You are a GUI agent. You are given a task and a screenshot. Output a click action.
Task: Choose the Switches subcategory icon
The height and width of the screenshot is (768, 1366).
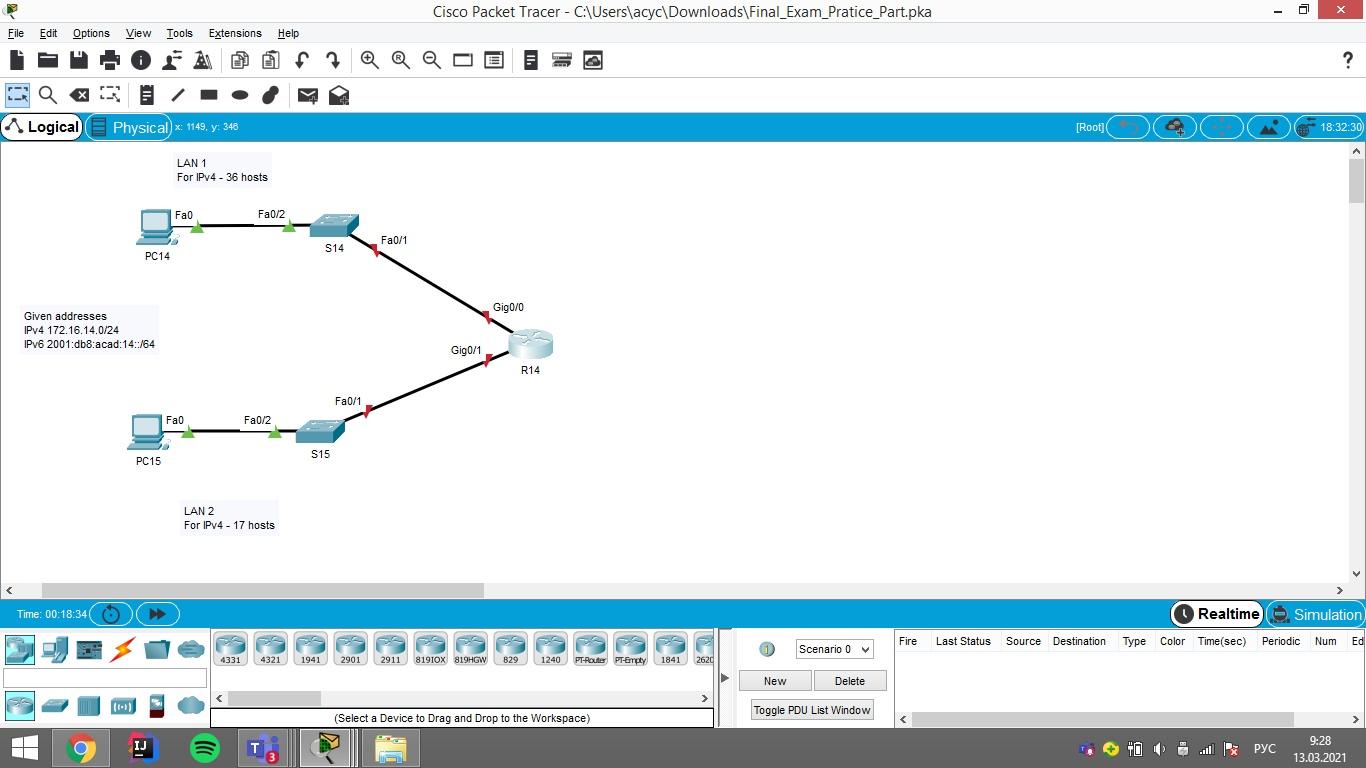click(55, 705)
